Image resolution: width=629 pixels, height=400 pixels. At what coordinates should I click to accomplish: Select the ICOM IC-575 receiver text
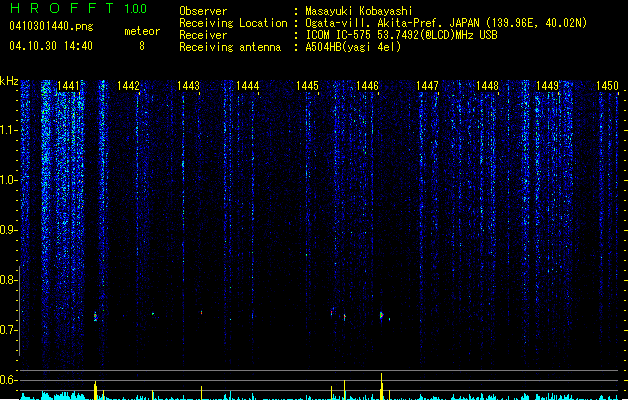[401, 35]
